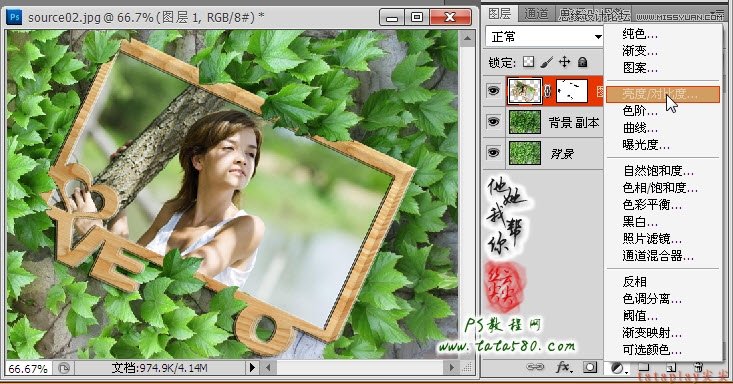733x384 pixels.
Task: Click the add layer mask icon
Action: [x=590, y=367]
